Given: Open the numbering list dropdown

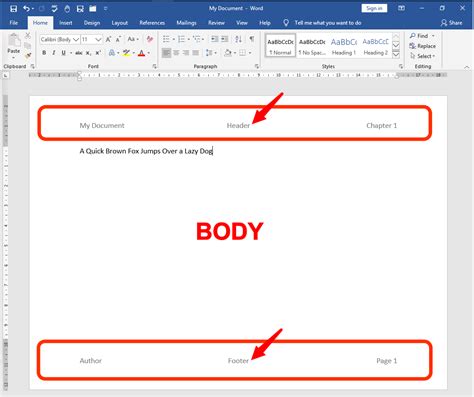Looking at the screenshot, I should (189, 39).
